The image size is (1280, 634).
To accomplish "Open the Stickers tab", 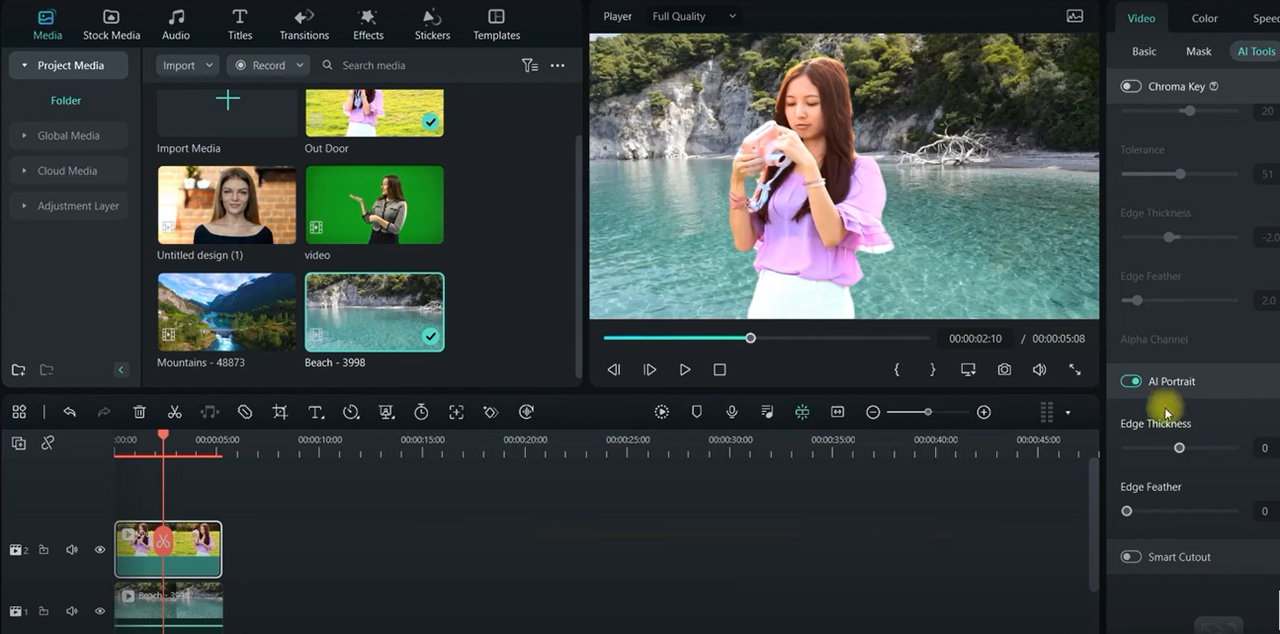I will coord(432,25).
